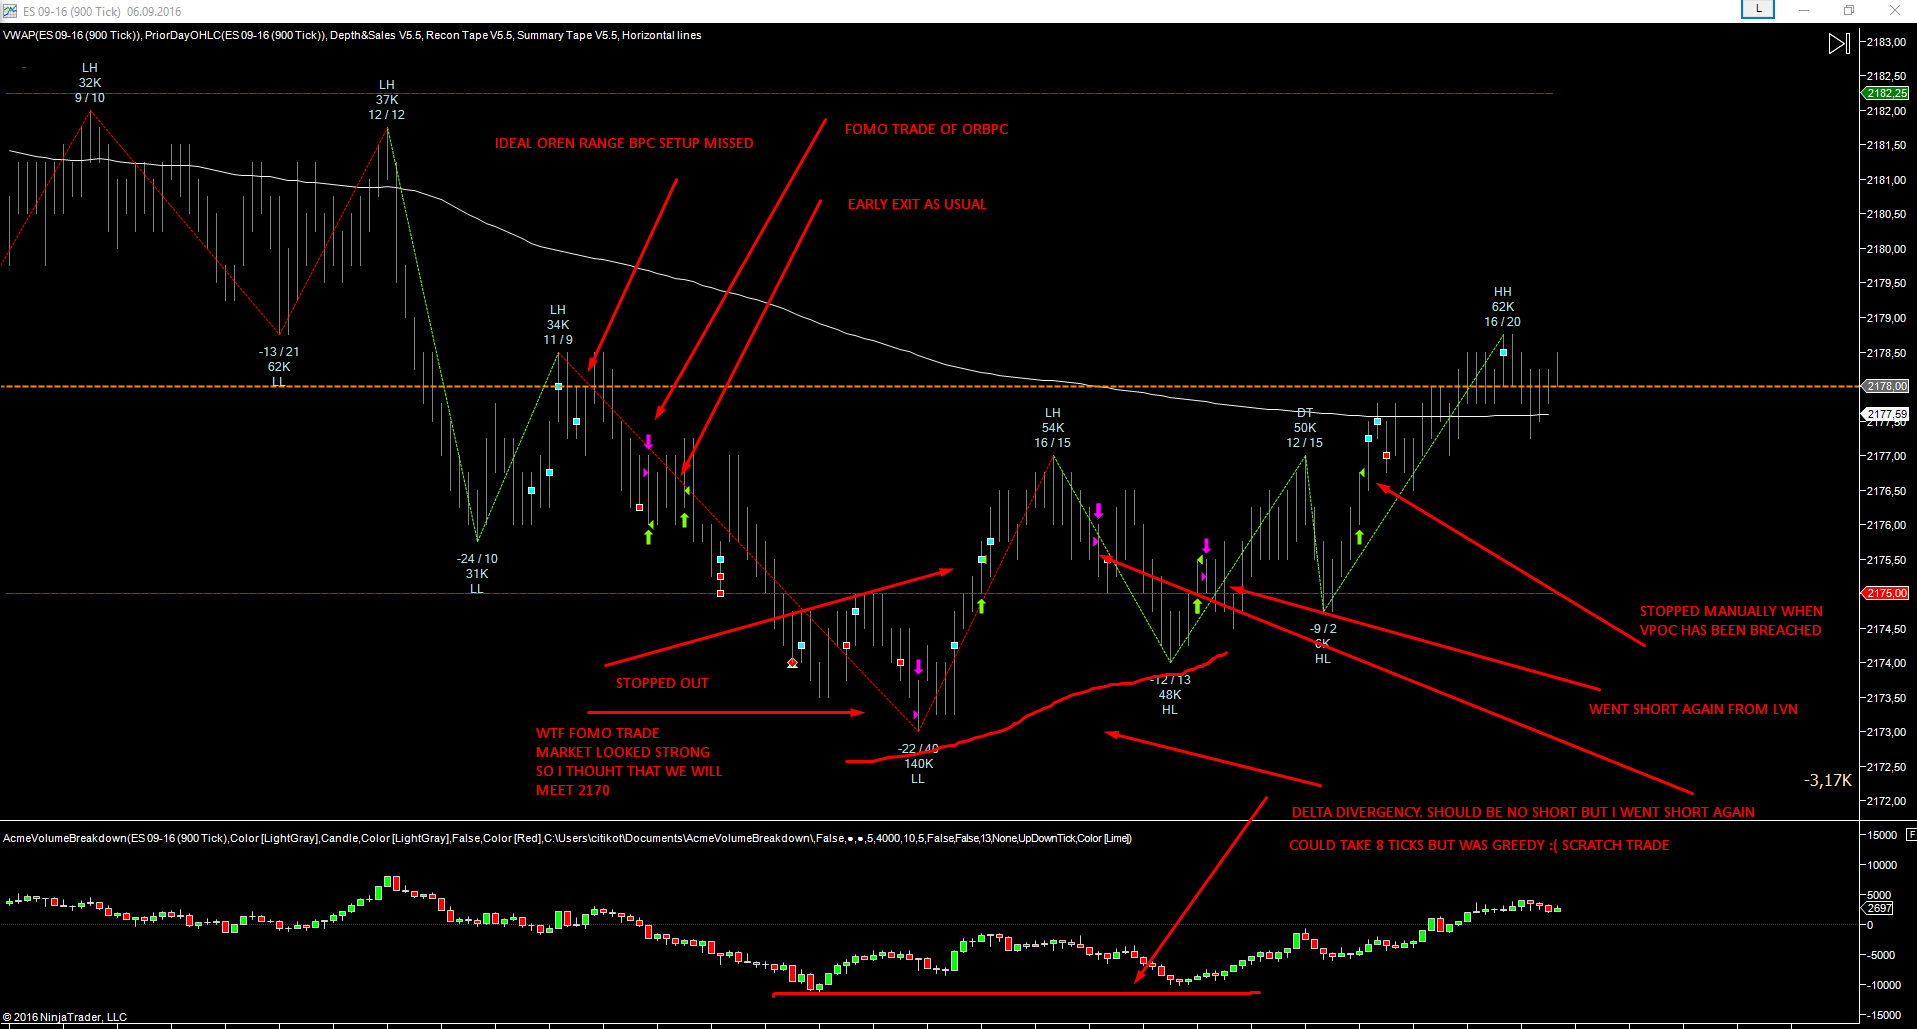Select the 'STOPPED OUT' note
The height and width of the screenshot is (1029, 1917).
[662, 683]
